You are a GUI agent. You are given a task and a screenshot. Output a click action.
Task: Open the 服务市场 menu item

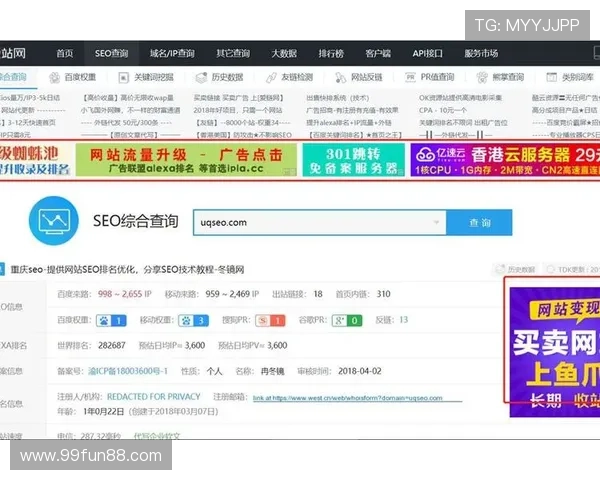(481, 54)
